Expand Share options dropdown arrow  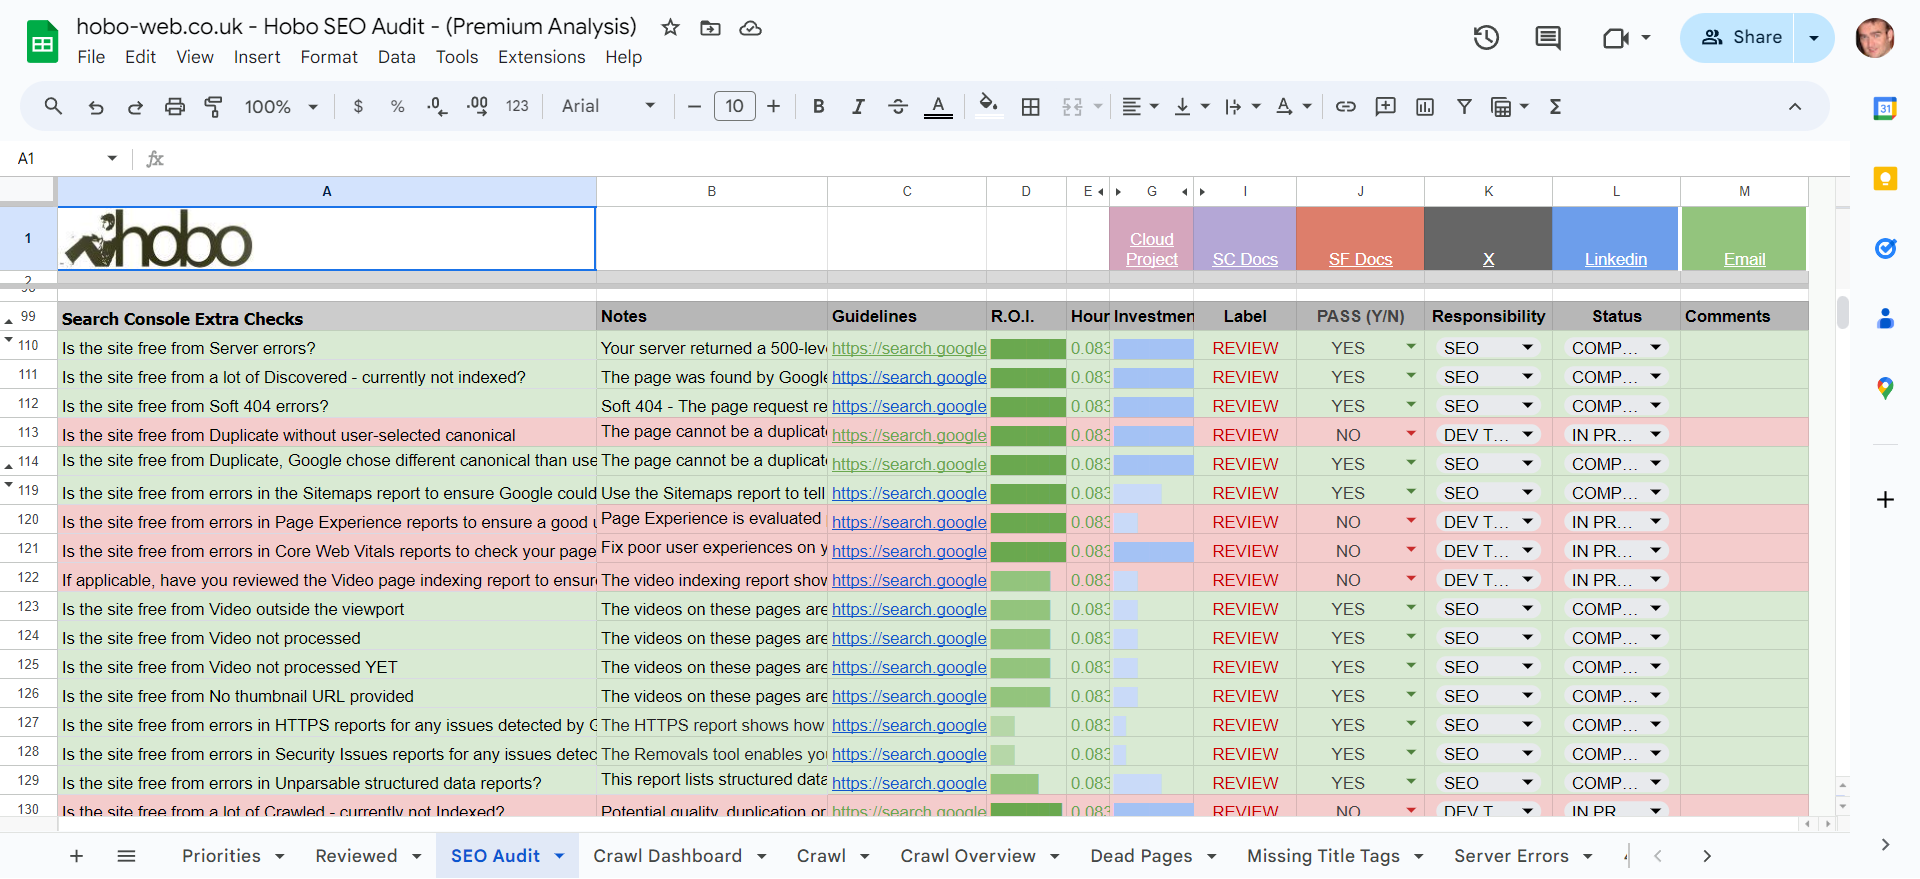tap(1814, 38)
